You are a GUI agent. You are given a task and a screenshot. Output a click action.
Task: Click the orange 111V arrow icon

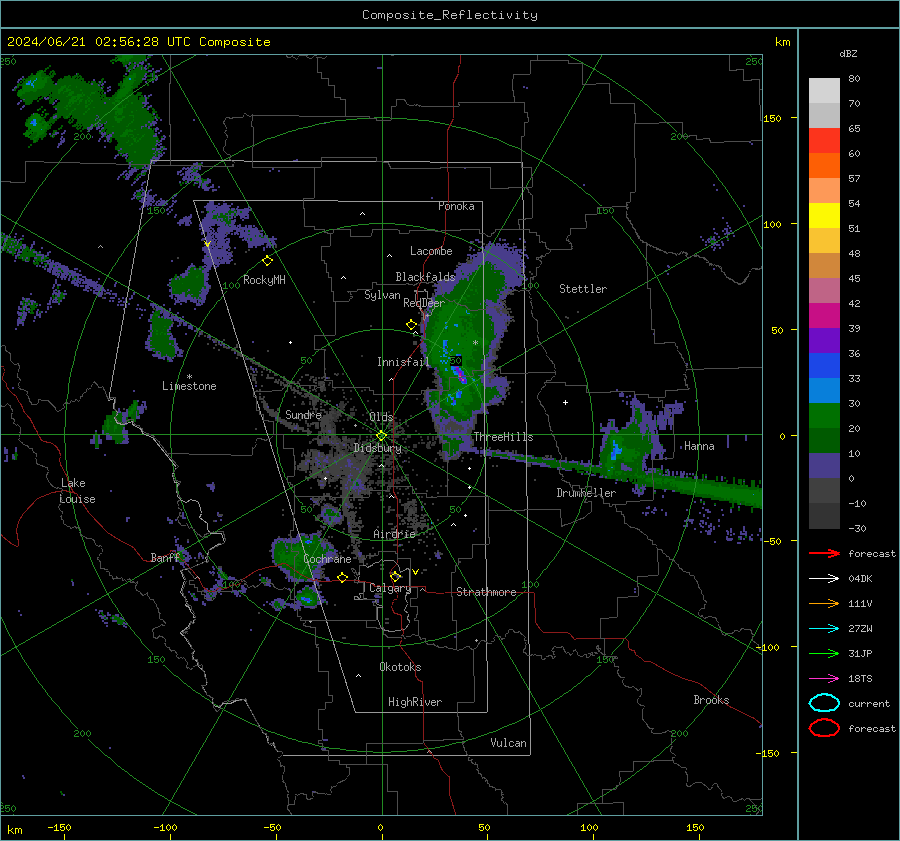824,603
